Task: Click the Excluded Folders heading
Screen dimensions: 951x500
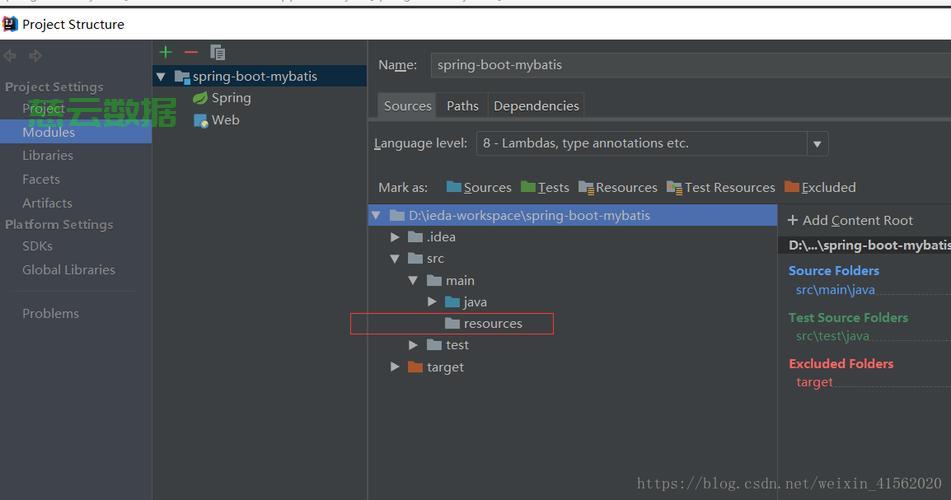Action: (841, 363)
